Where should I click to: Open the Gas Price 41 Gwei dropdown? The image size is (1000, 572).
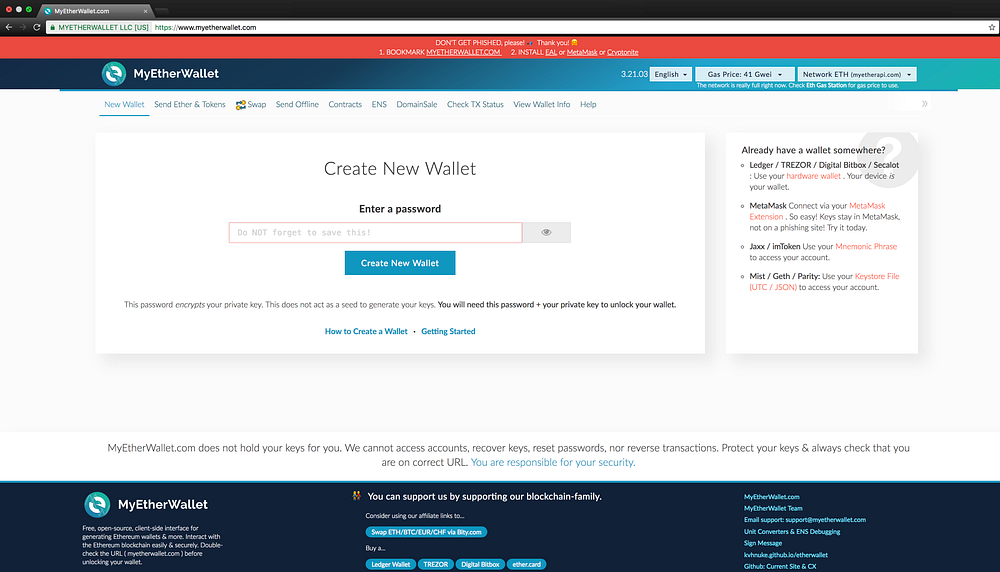745,74
